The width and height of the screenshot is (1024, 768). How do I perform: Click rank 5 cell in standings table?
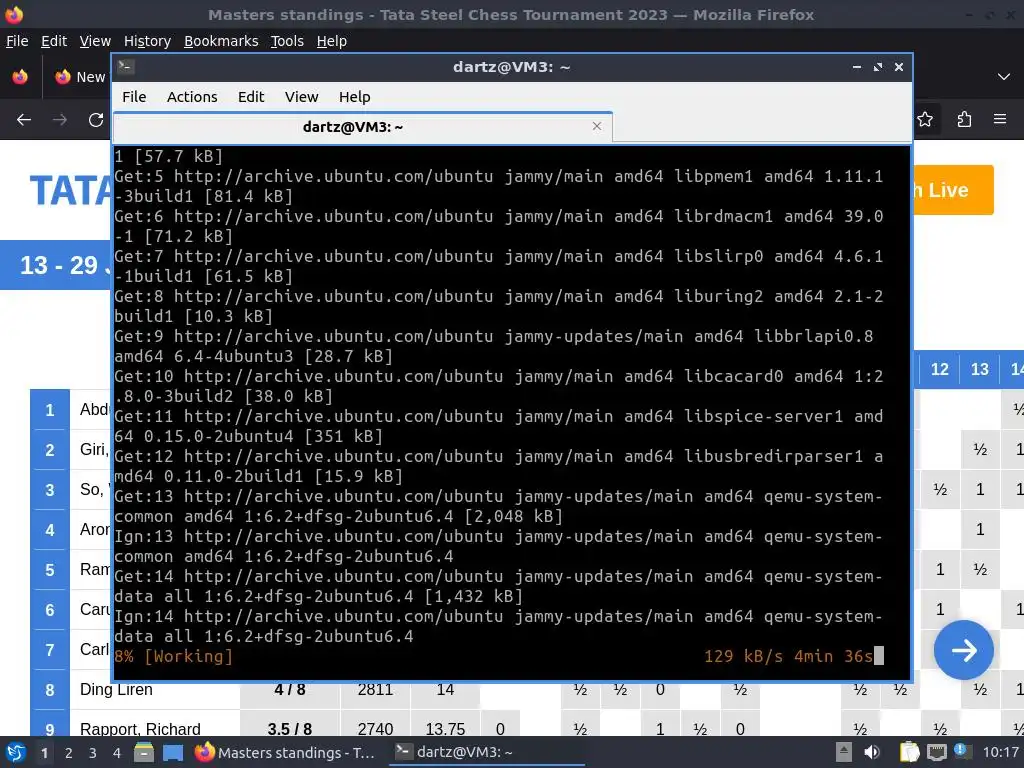pos(50,570)
